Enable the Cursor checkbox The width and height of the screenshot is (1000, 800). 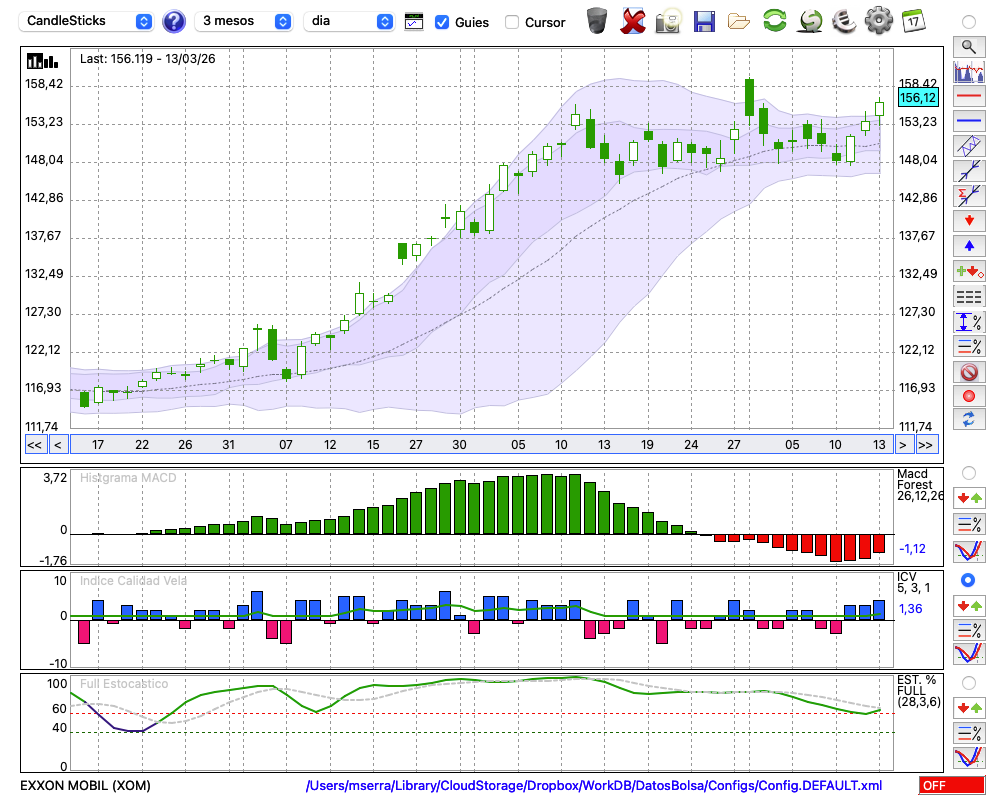(512, 22)
